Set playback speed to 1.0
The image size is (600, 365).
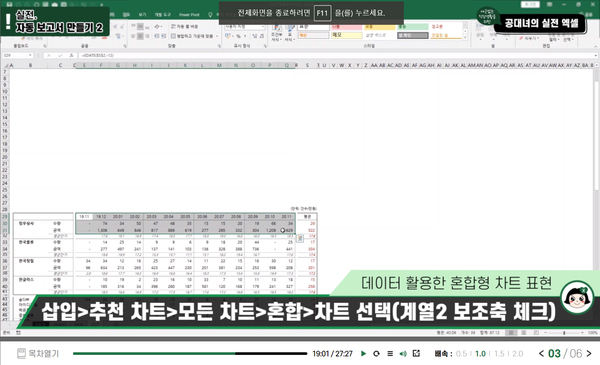pyautogui.click(x=480, y=354)
